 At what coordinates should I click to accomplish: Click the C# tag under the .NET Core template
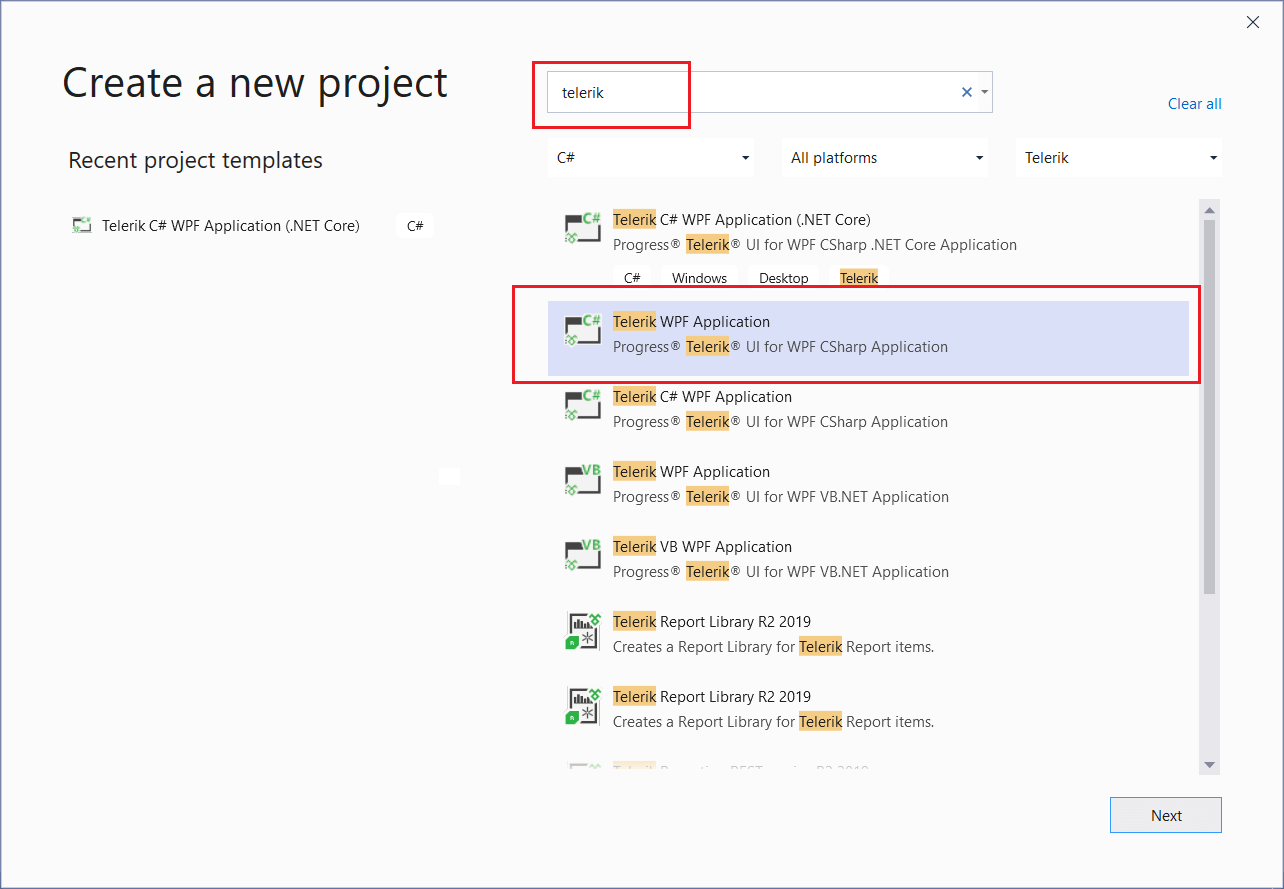tap(632, 278)
